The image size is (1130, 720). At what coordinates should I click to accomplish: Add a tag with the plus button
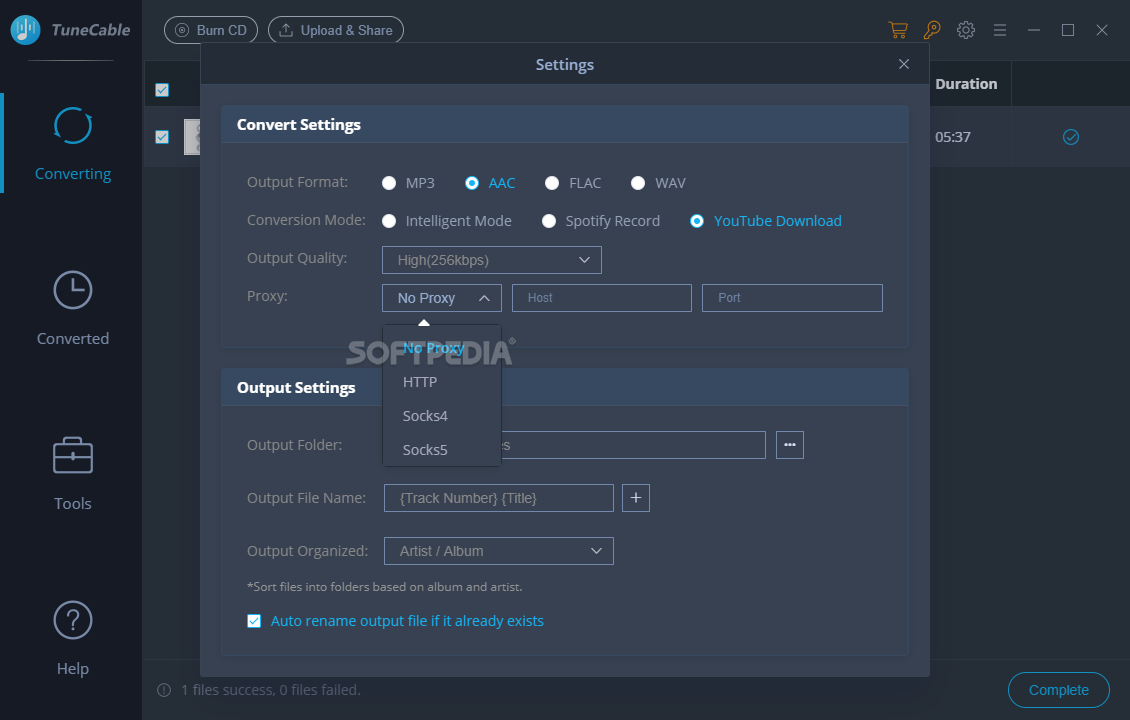click(636, 498)
